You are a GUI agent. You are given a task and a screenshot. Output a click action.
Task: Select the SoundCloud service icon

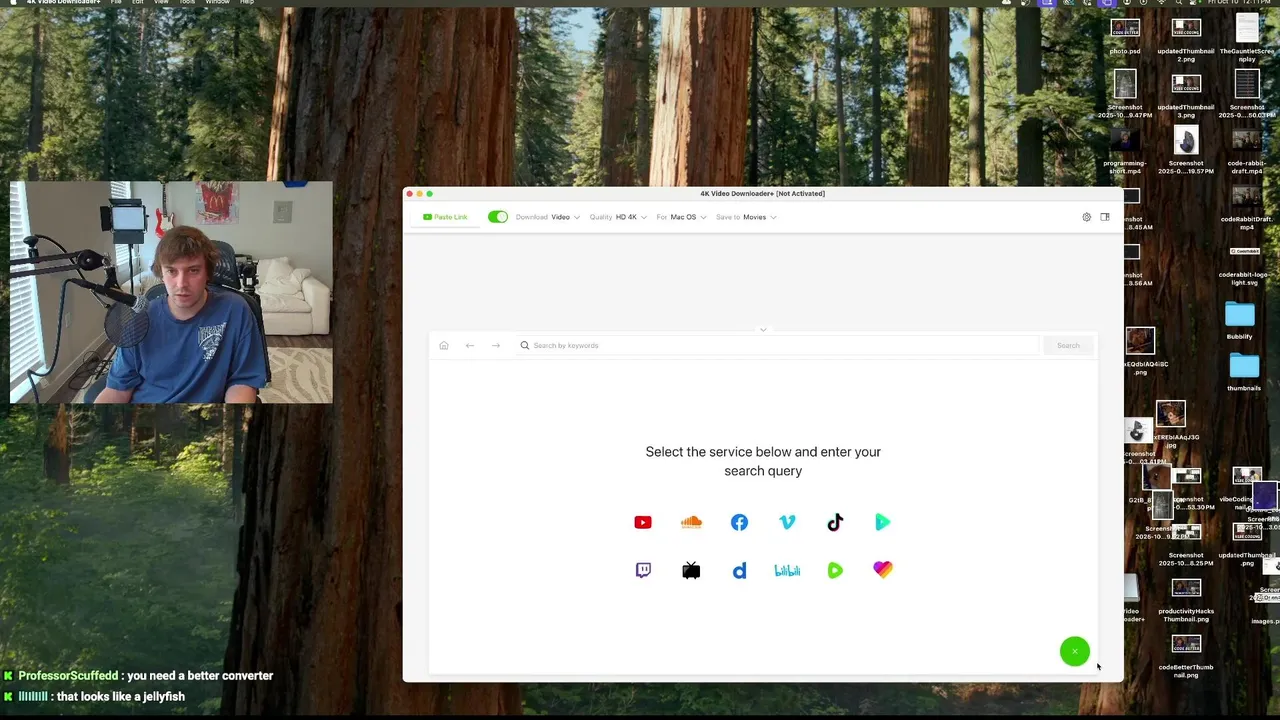tap(691, 522)
